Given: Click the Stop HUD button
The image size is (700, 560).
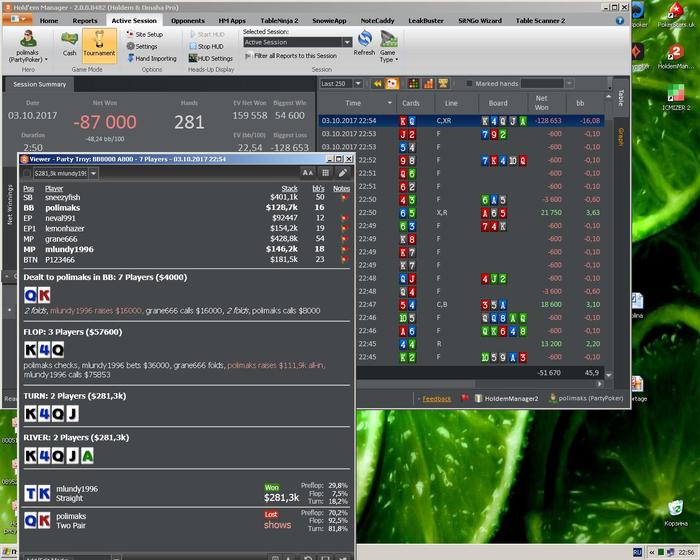Looking at the screenshot, I should click(210, 46).
